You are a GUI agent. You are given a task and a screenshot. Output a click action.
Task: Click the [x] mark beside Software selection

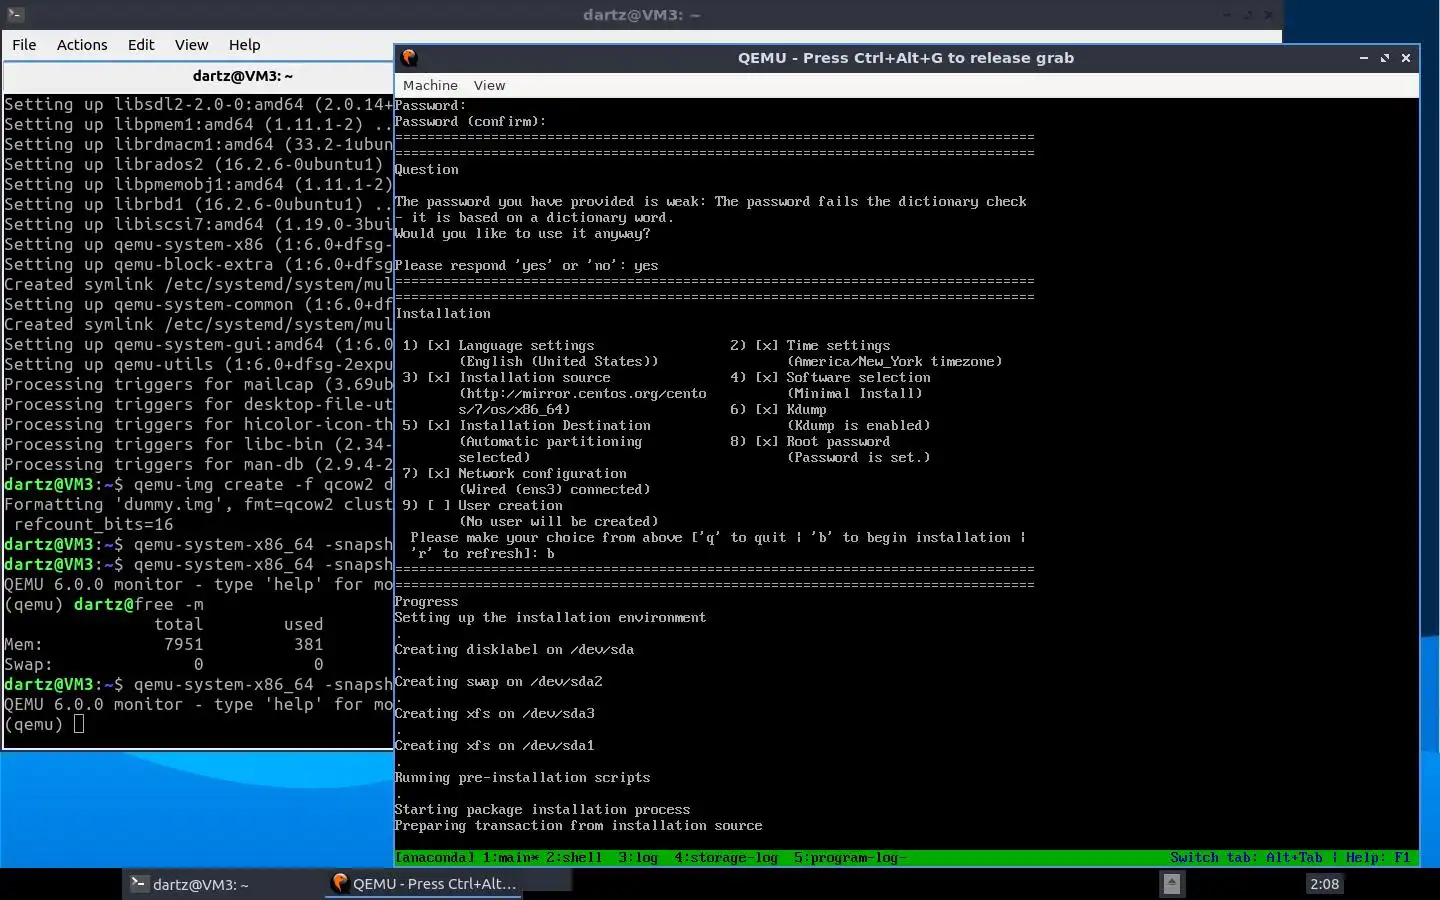(x=766, y=378)
